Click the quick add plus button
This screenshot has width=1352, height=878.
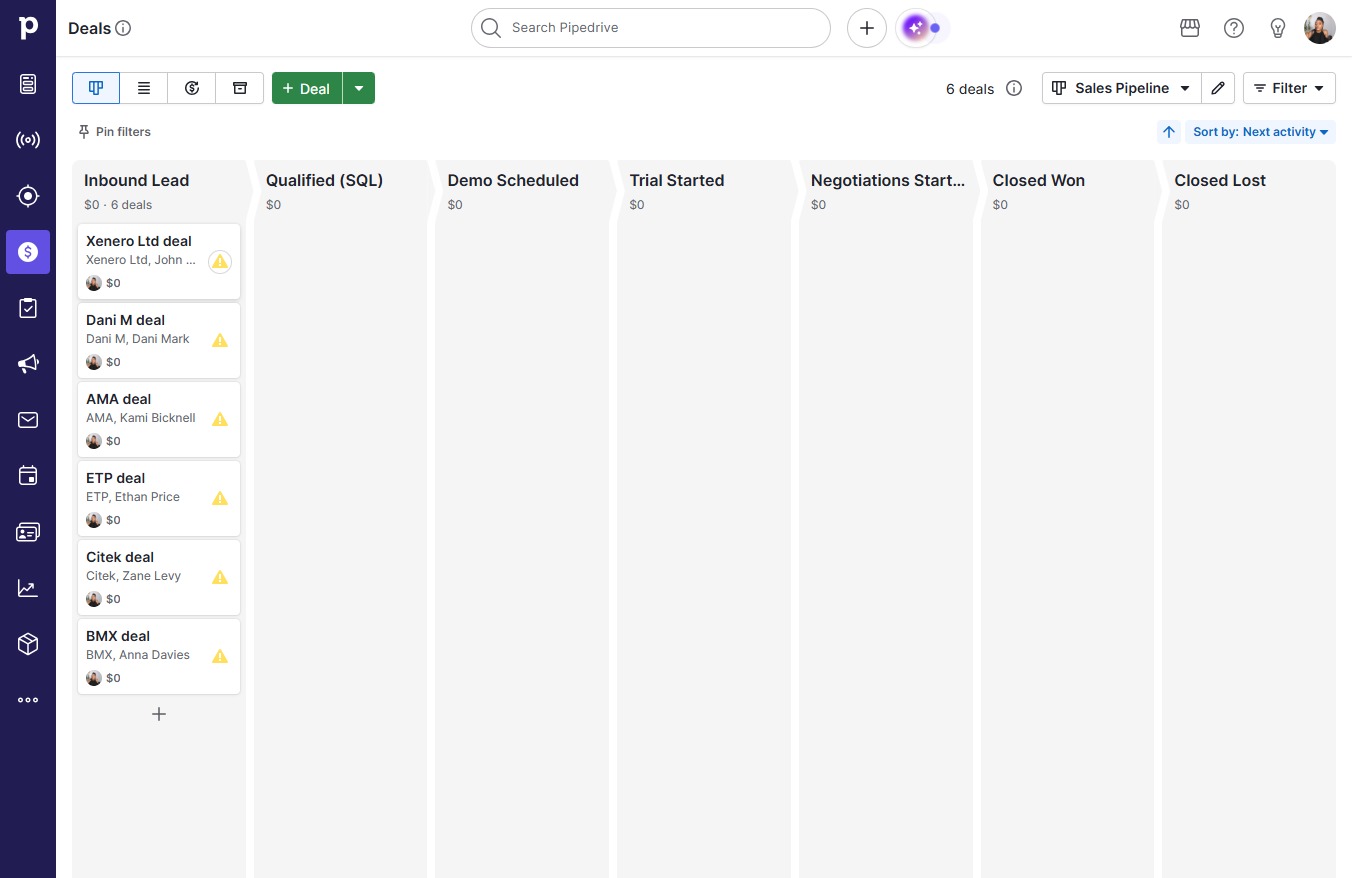tap(867, 28)
